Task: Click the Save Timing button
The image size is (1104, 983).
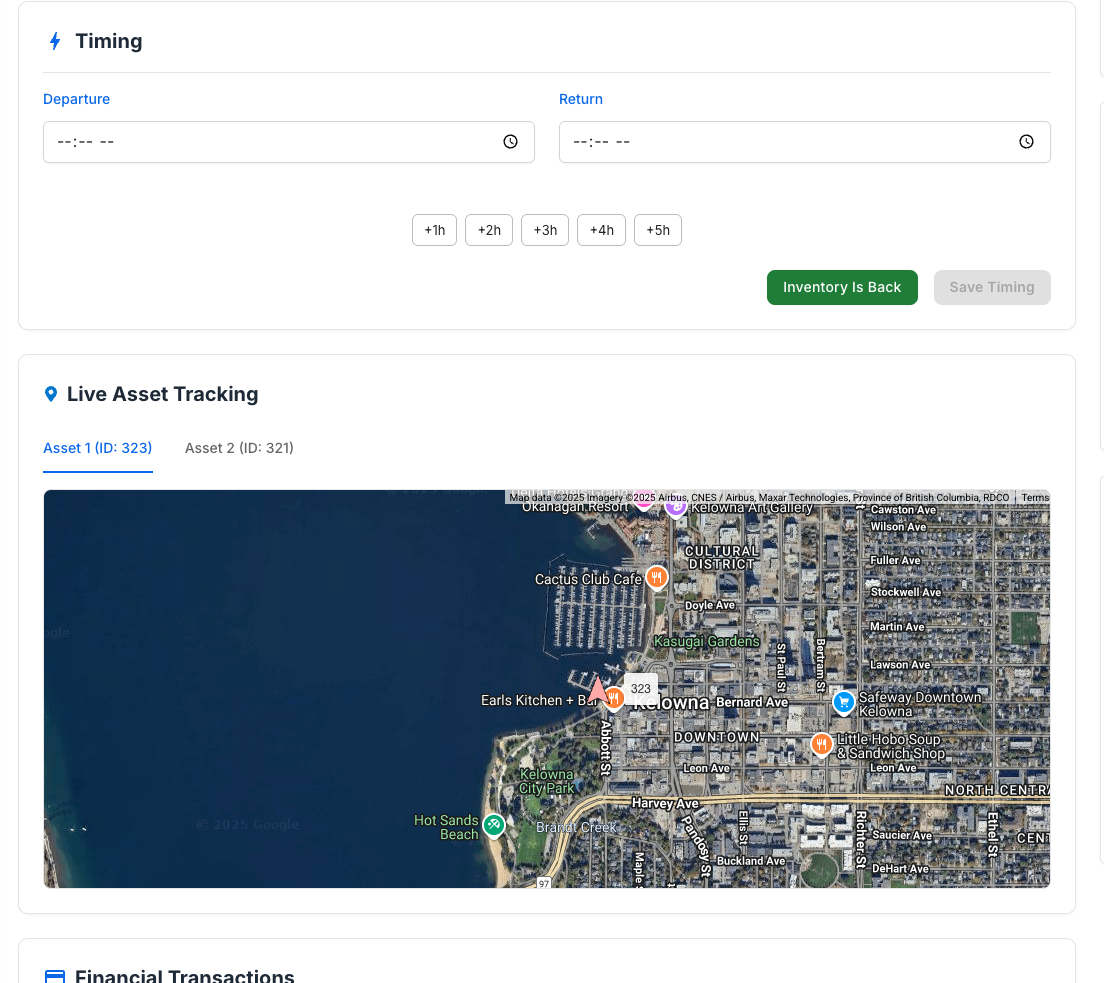Action: coord(992,287)
